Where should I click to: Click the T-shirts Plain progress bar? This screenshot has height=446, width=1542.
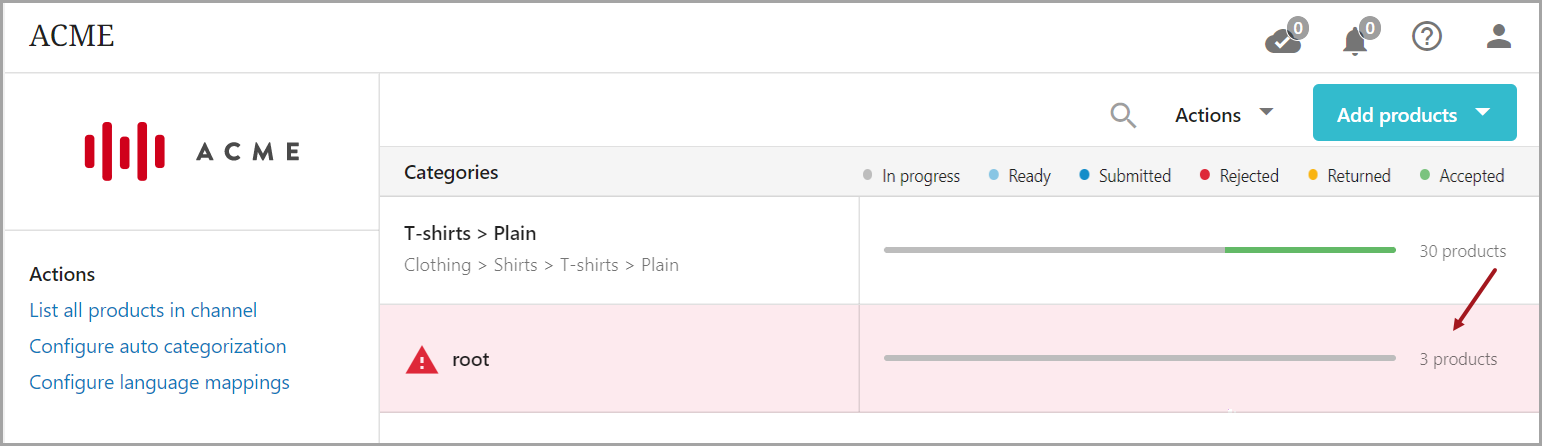(1139, 250)
